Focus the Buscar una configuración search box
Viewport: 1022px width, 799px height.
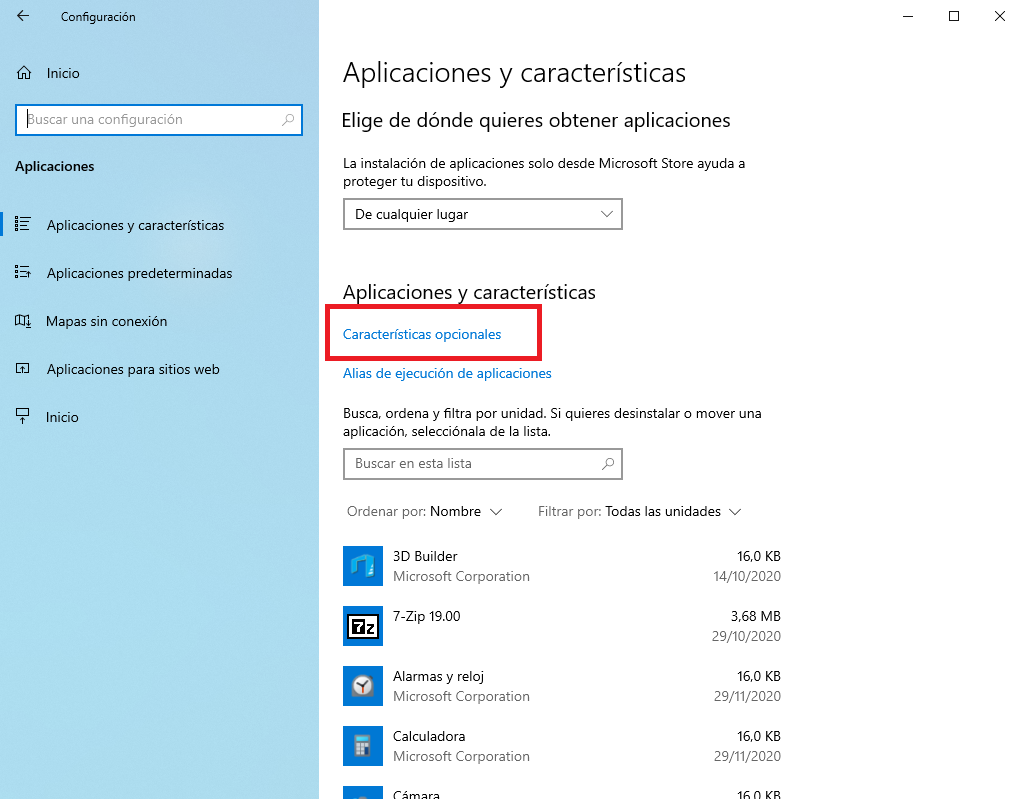150,120
